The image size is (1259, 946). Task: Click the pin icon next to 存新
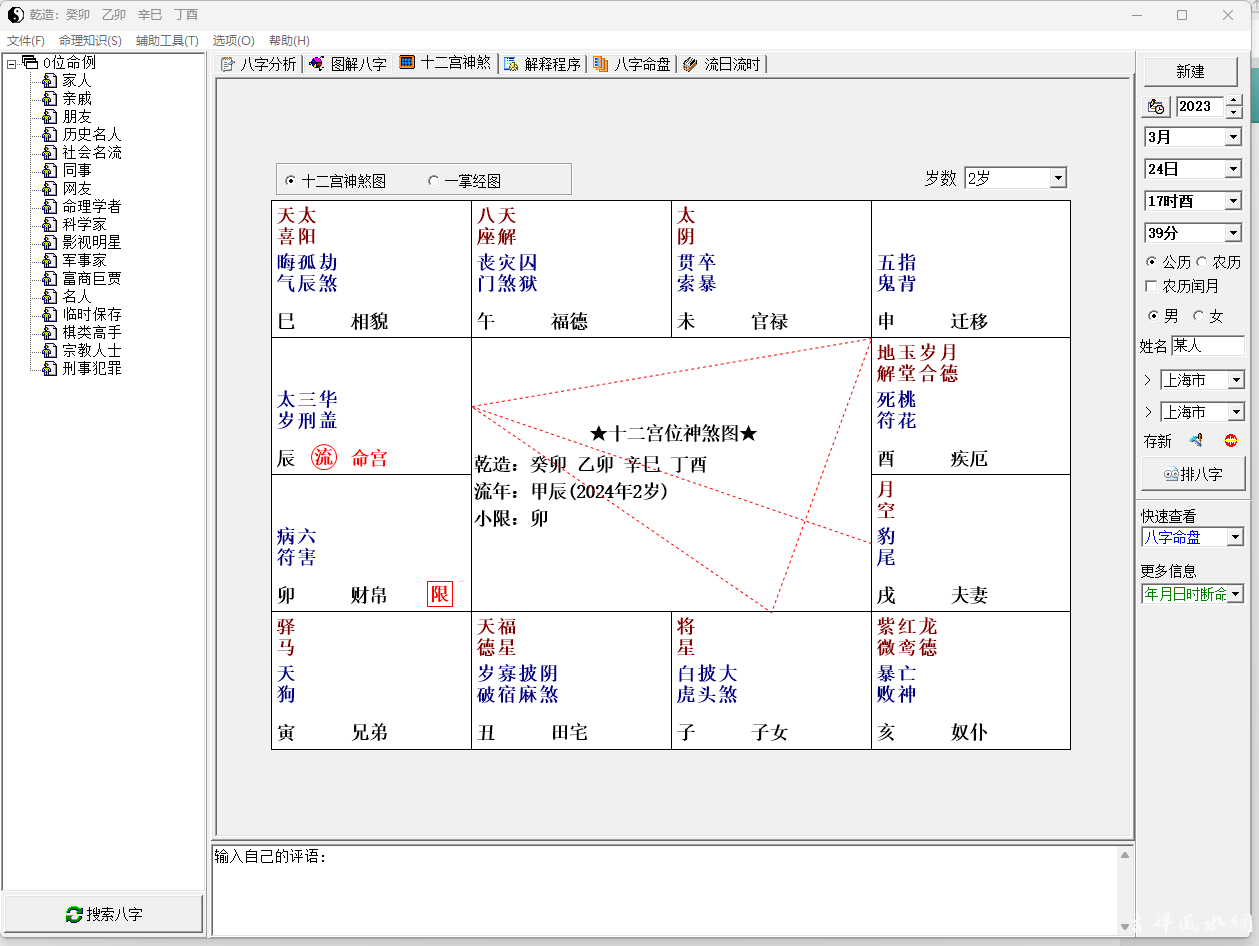(1196, 440)
